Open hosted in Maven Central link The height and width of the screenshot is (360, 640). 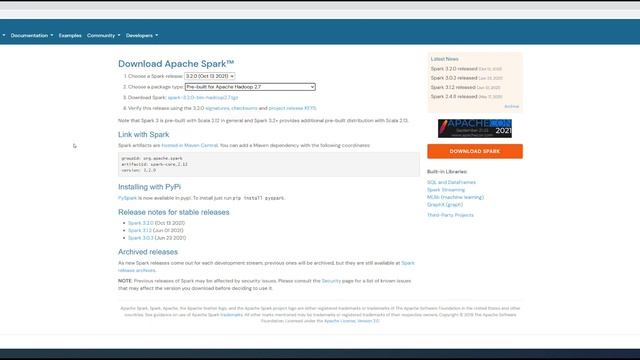(x=189, y=145)
